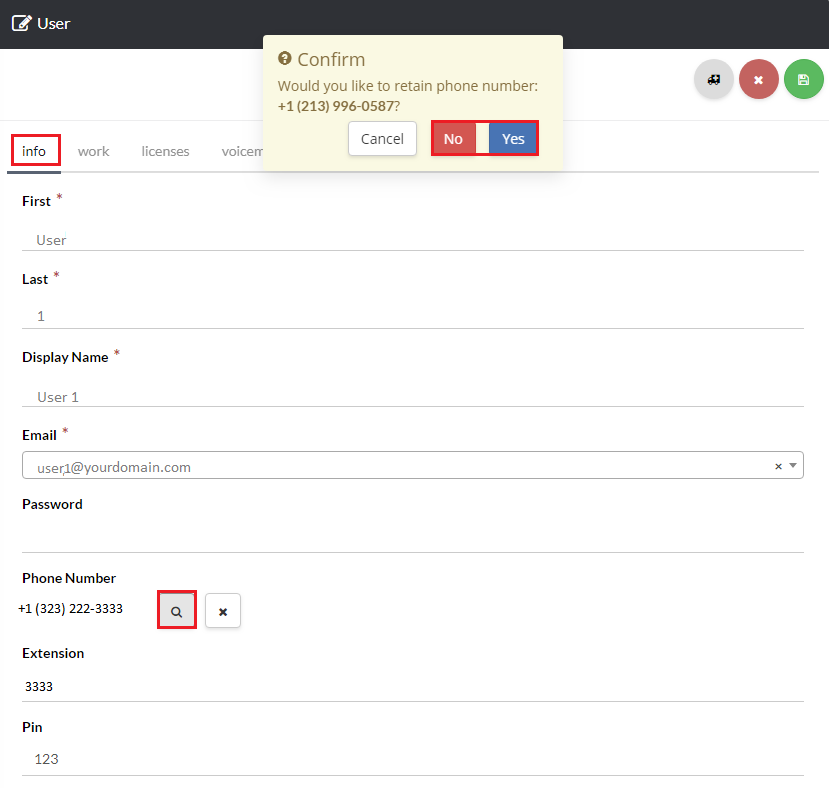This screenshot has height=788, width=829.
Task: Choose No to not retain phone number
Action: [x=453, y=139]
